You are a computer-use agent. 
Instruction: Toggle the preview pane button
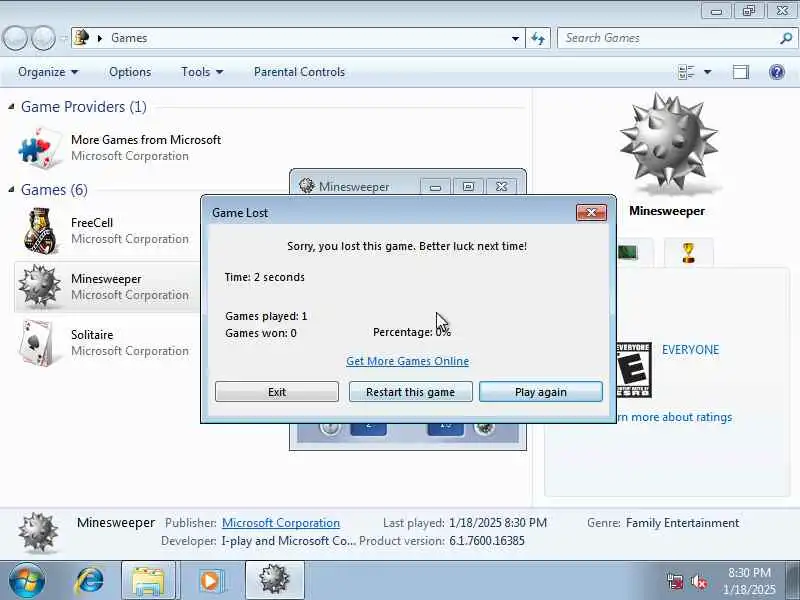click(x=741, y=72)
